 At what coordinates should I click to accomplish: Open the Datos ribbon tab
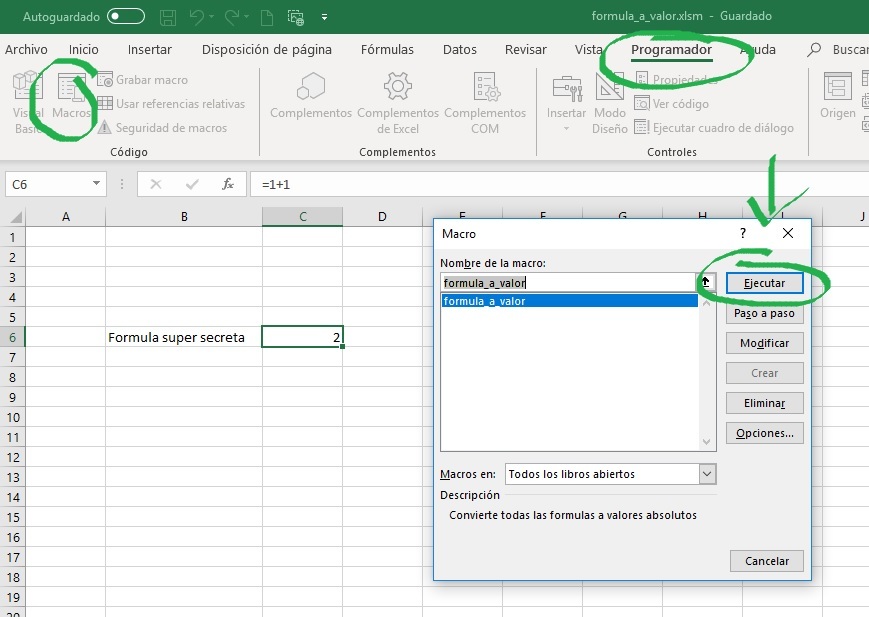pyautogui.click(x=459, y=50)
